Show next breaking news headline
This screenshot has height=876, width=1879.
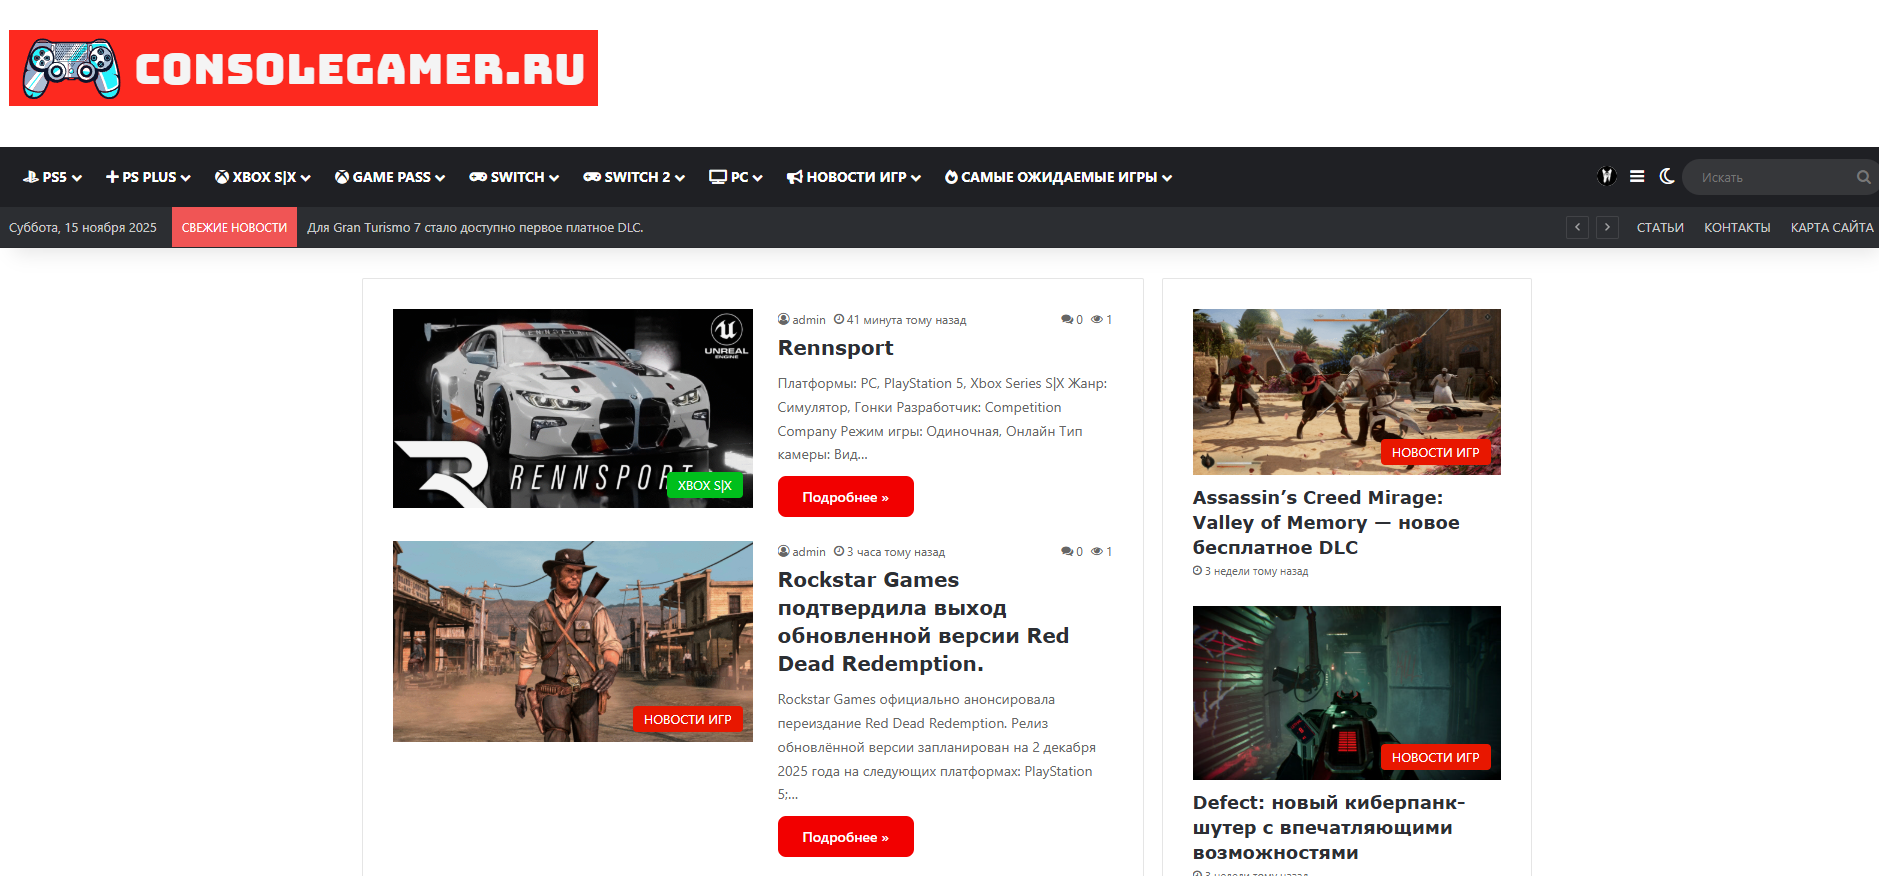point(1607,227)
